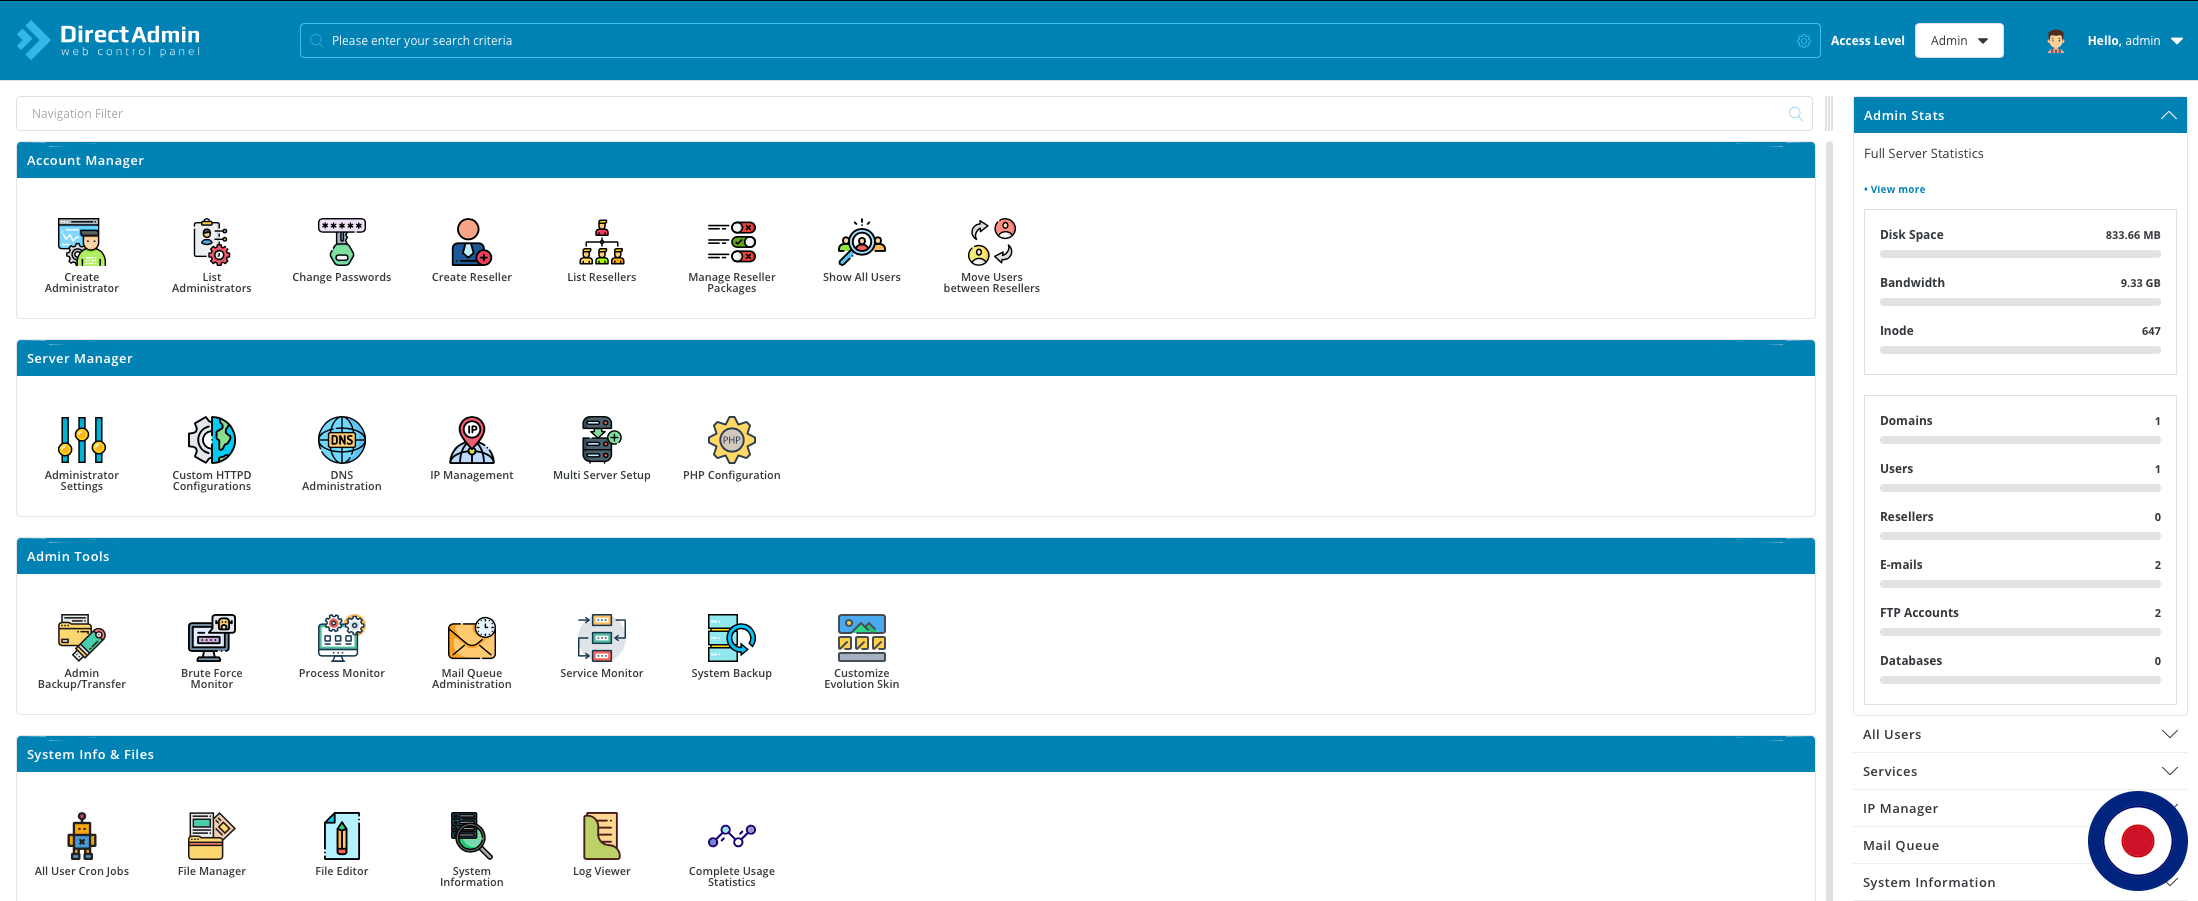This screenshot has width=2198, height=901.
Task: Click the DirectAdmin logo
Action: (x=110, y=40)
